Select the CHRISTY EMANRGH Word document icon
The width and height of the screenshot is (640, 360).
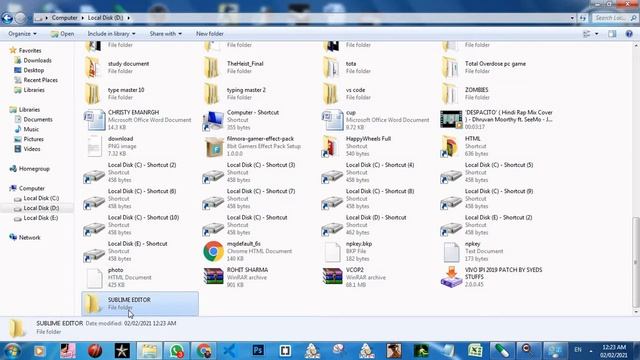coord(94,120)
